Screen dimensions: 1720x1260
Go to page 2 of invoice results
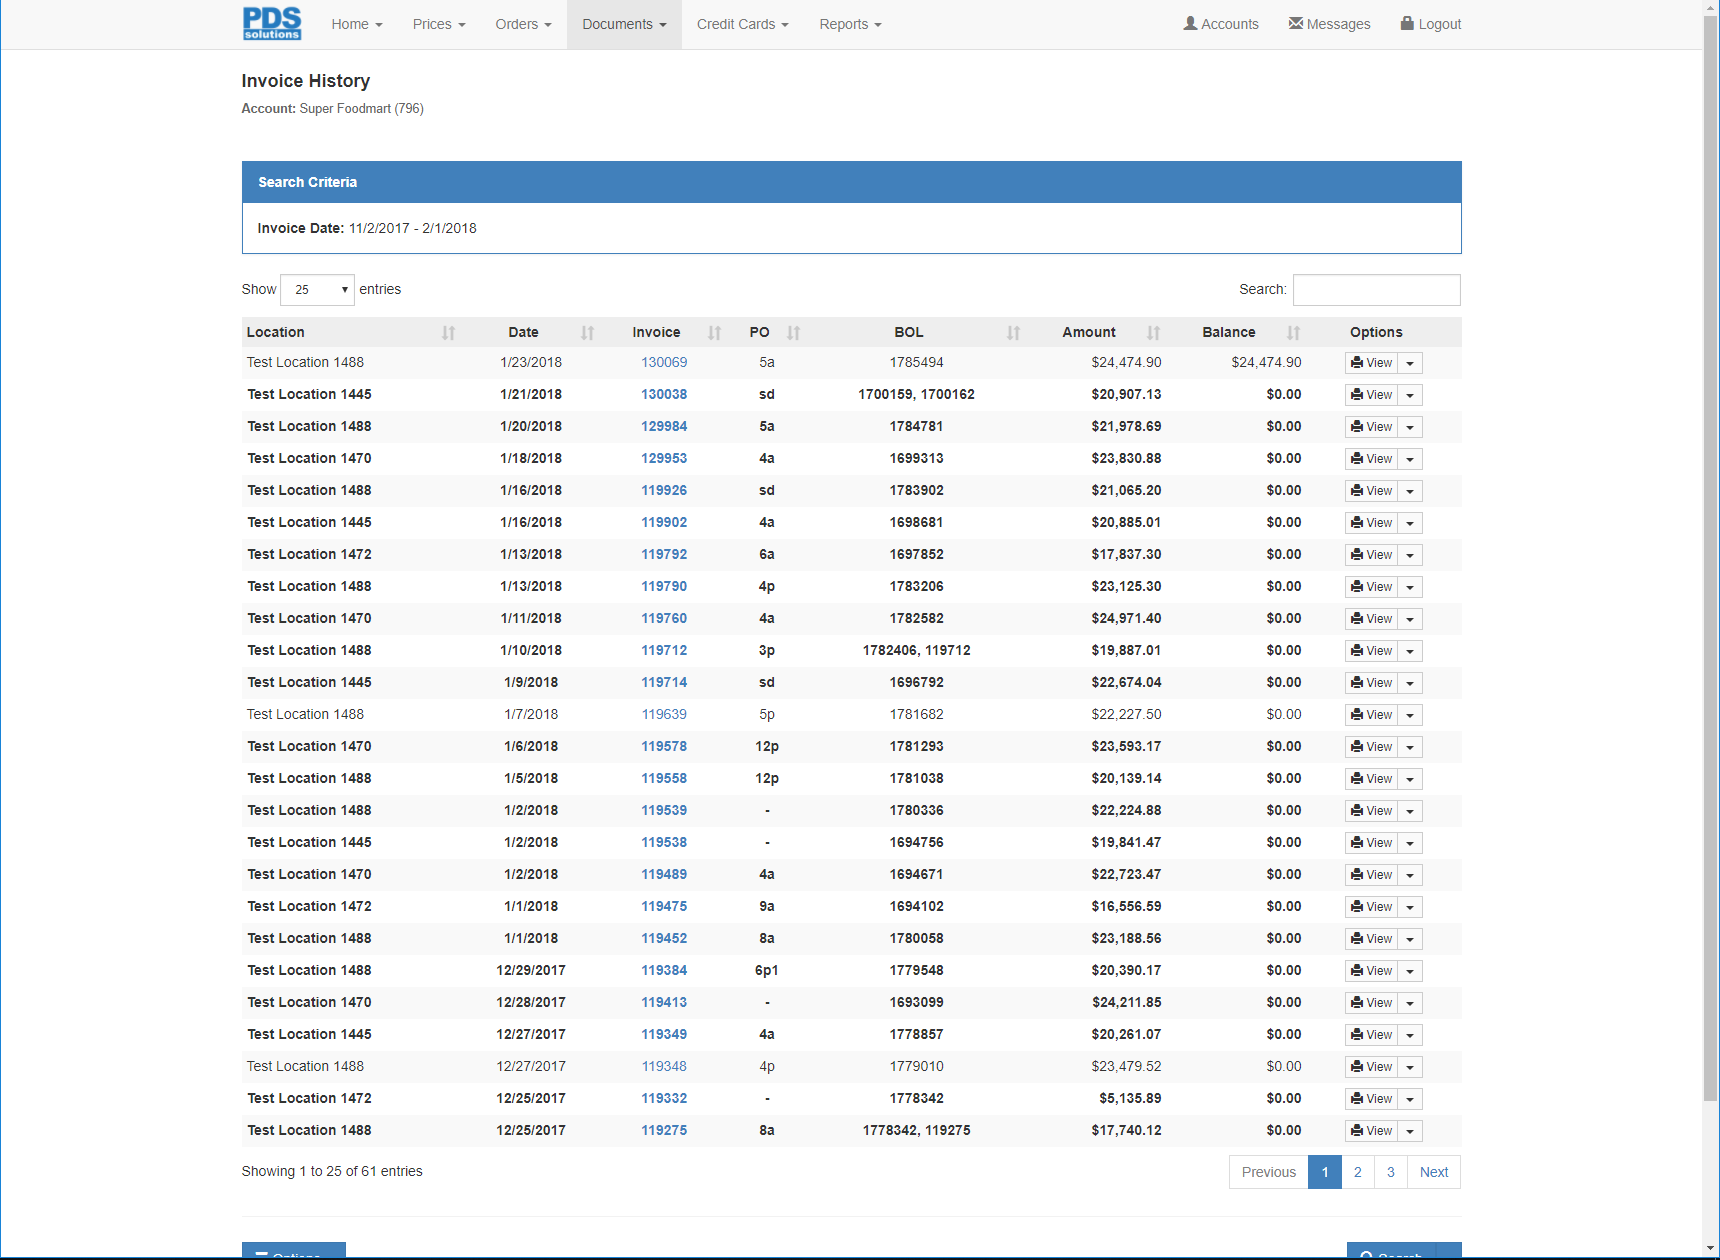(1357, 1172)
